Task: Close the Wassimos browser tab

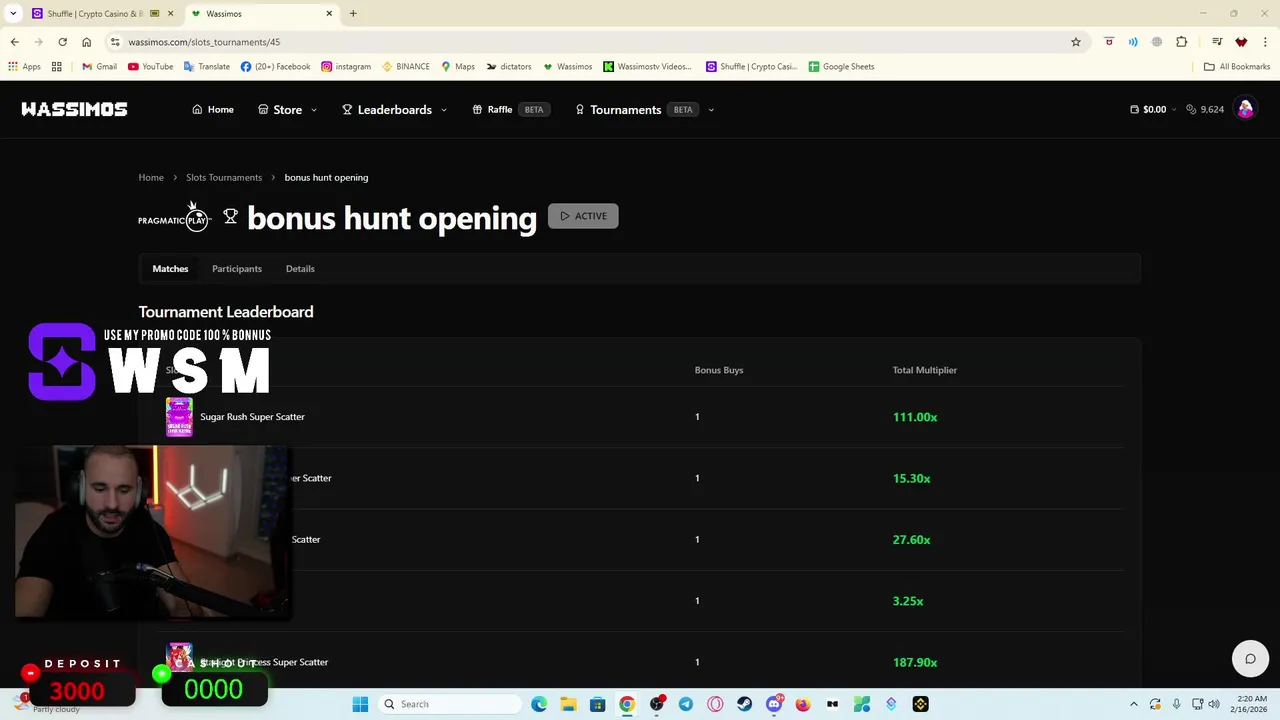Action: [329, 14]
